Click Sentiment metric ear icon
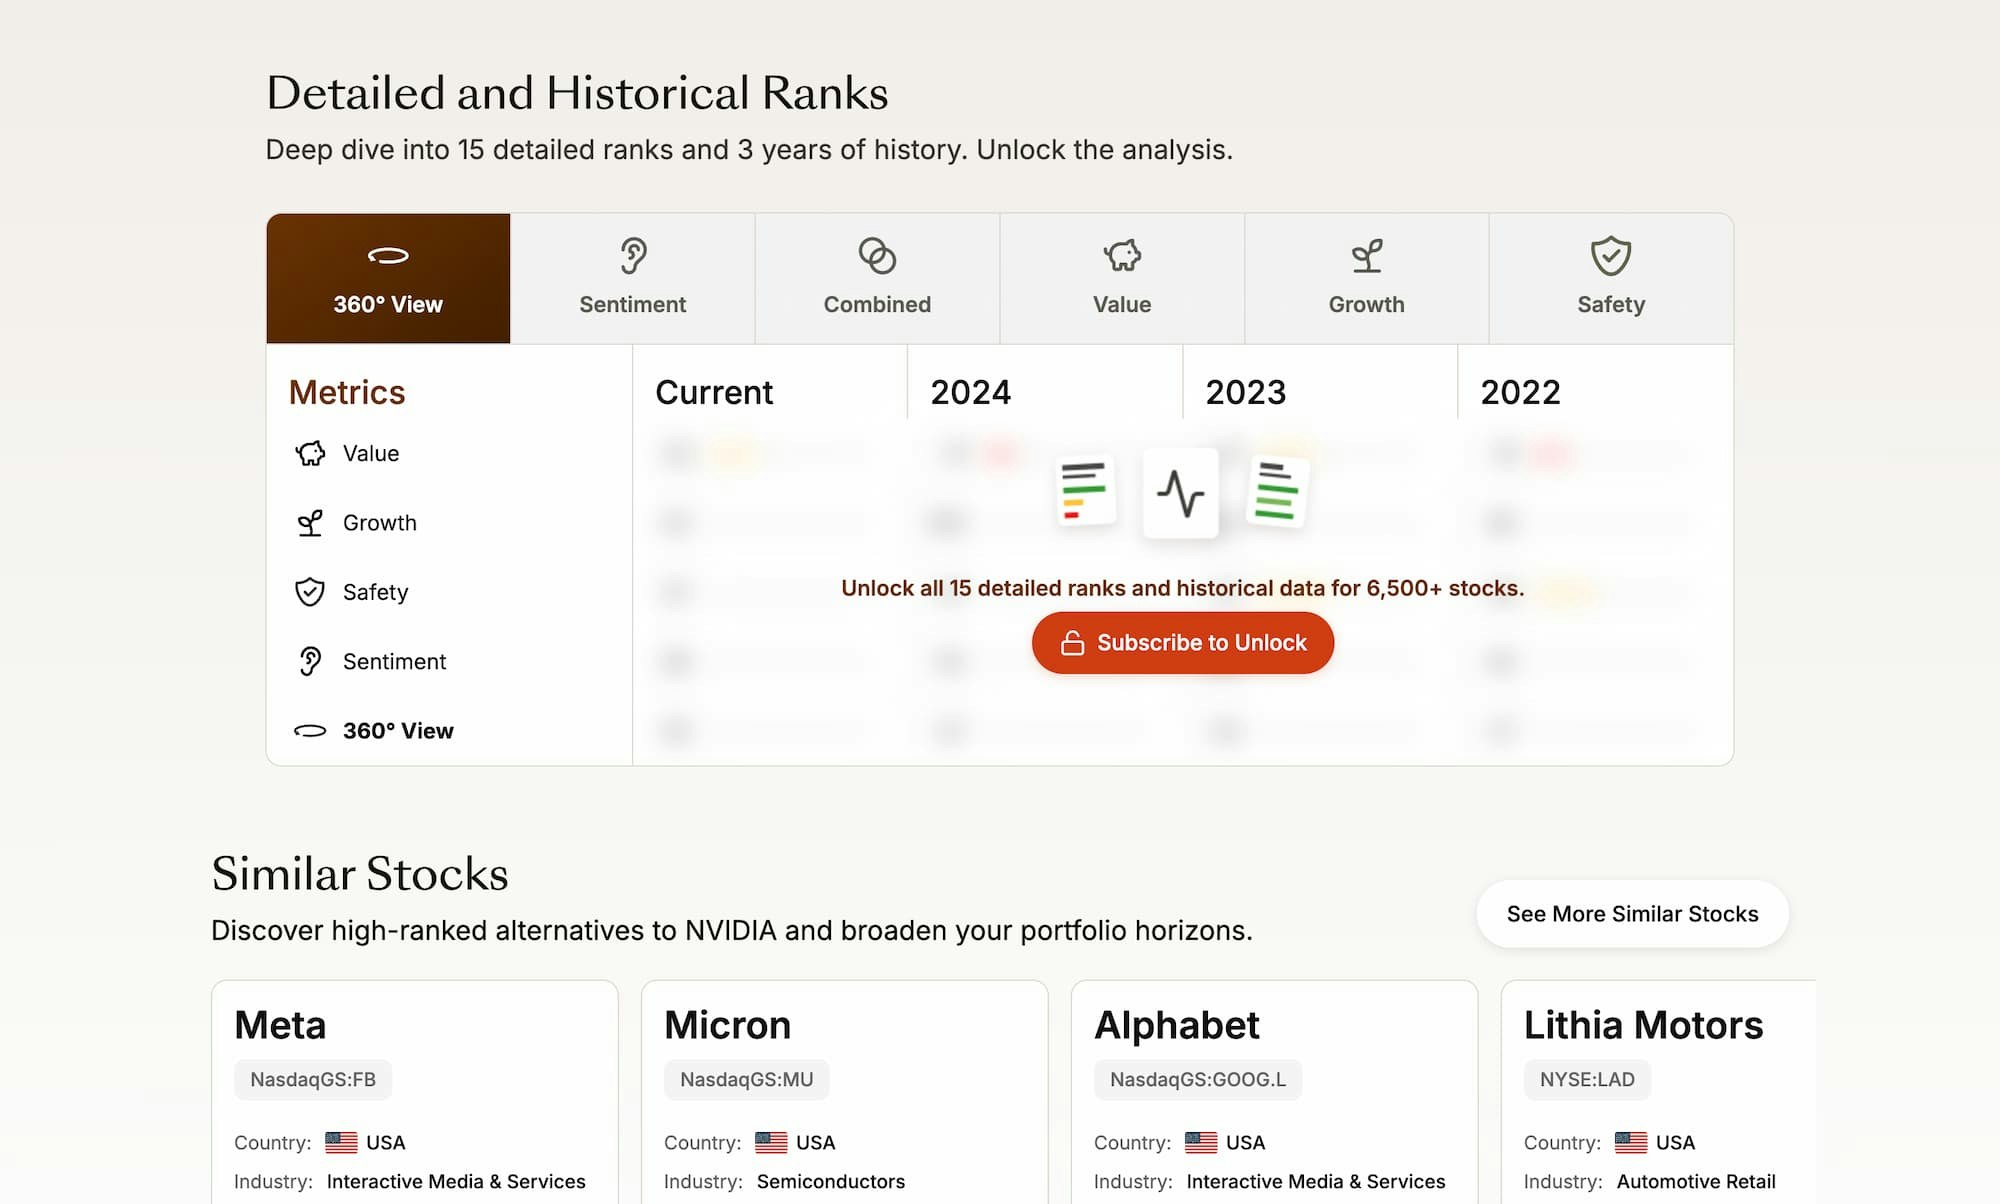Image resolution: width=2000 pixels, height=1204 pixels. pyautogui.click(x=310, y=662)
